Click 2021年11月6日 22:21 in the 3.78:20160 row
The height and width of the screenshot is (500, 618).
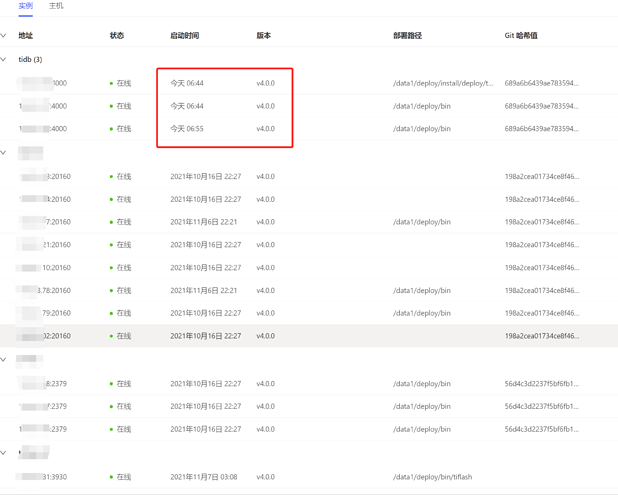204,290
